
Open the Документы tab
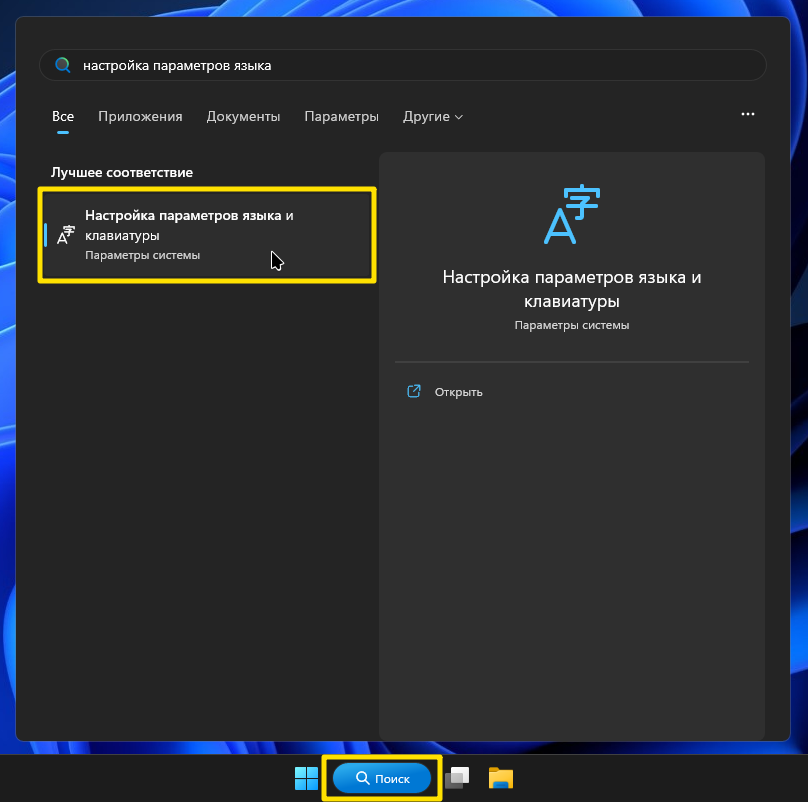[243, 116]
